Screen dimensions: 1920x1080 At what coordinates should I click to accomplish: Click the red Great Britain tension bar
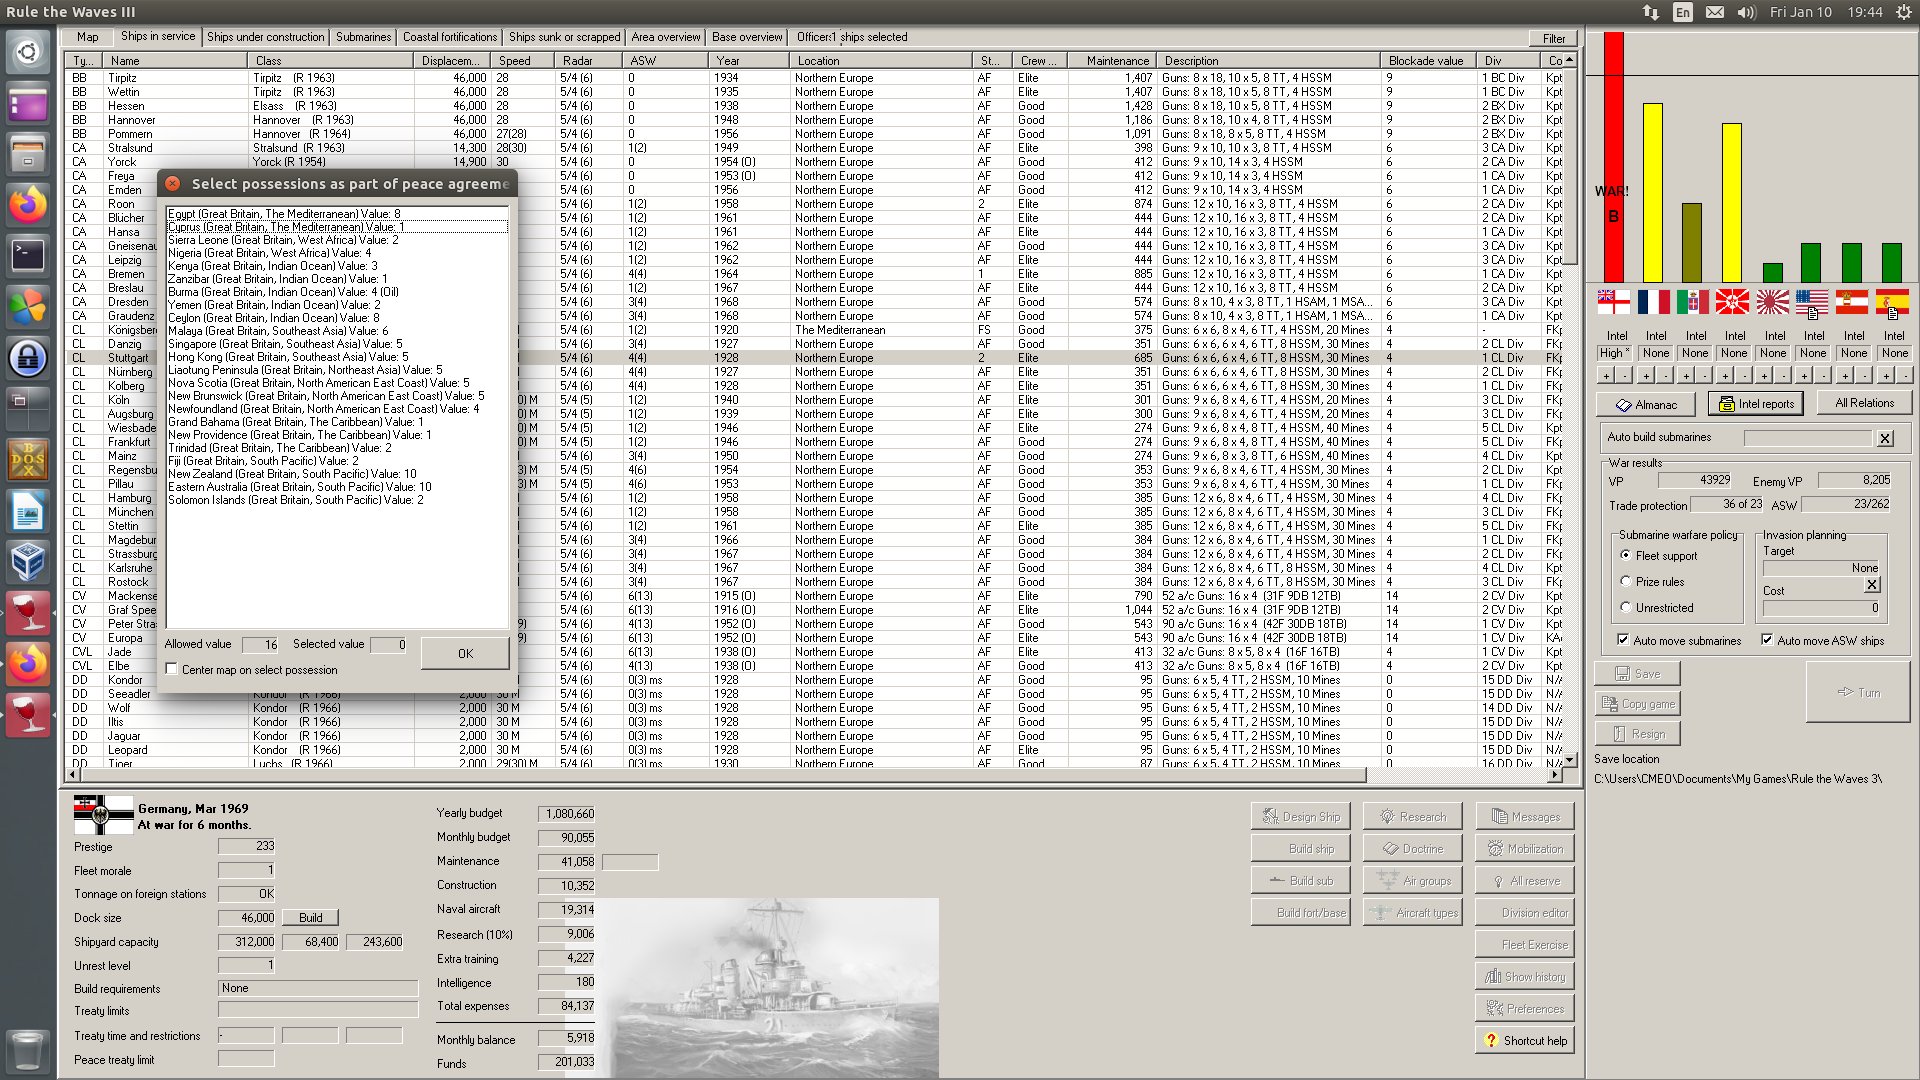point(1613,157)
